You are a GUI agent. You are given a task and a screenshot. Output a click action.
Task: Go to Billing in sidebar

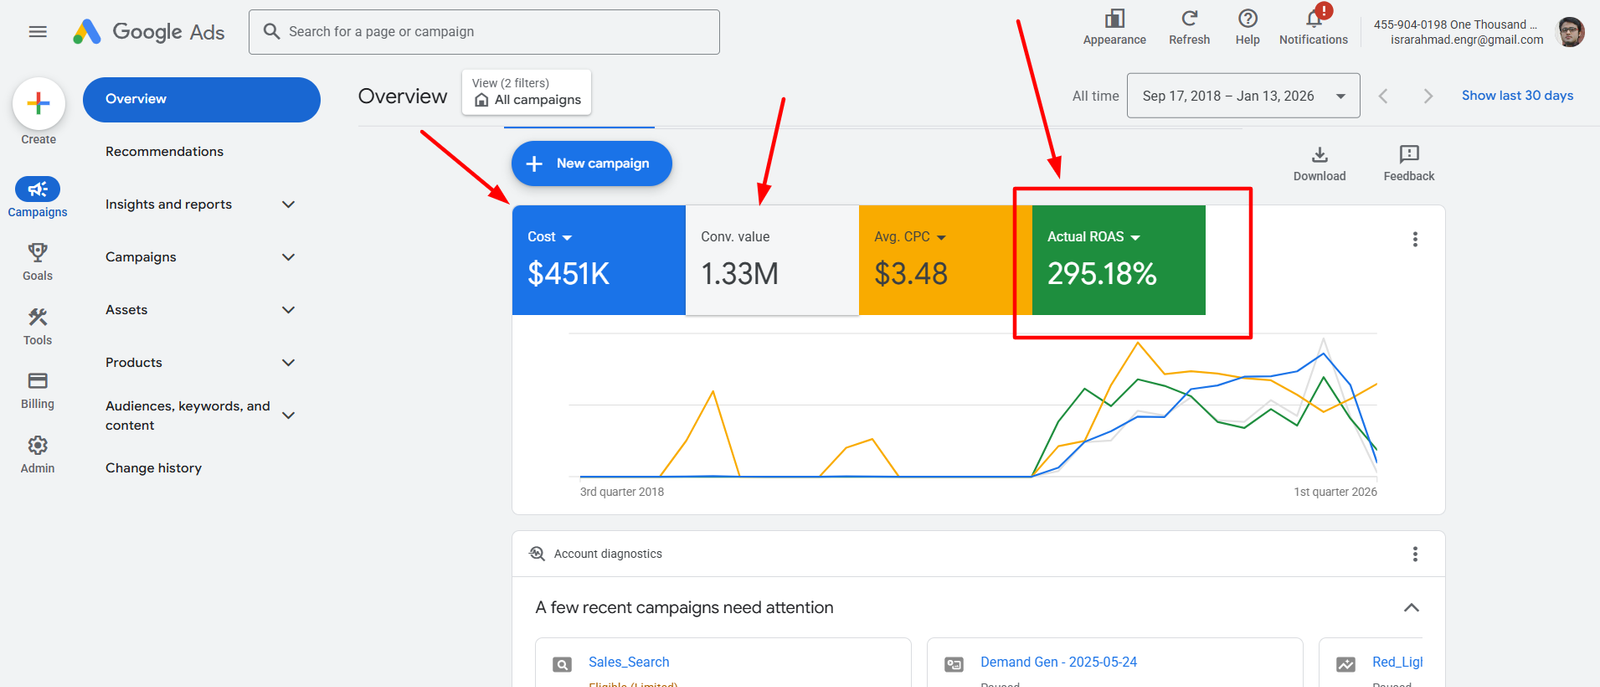pyautogui.click(x=38, y=381)
